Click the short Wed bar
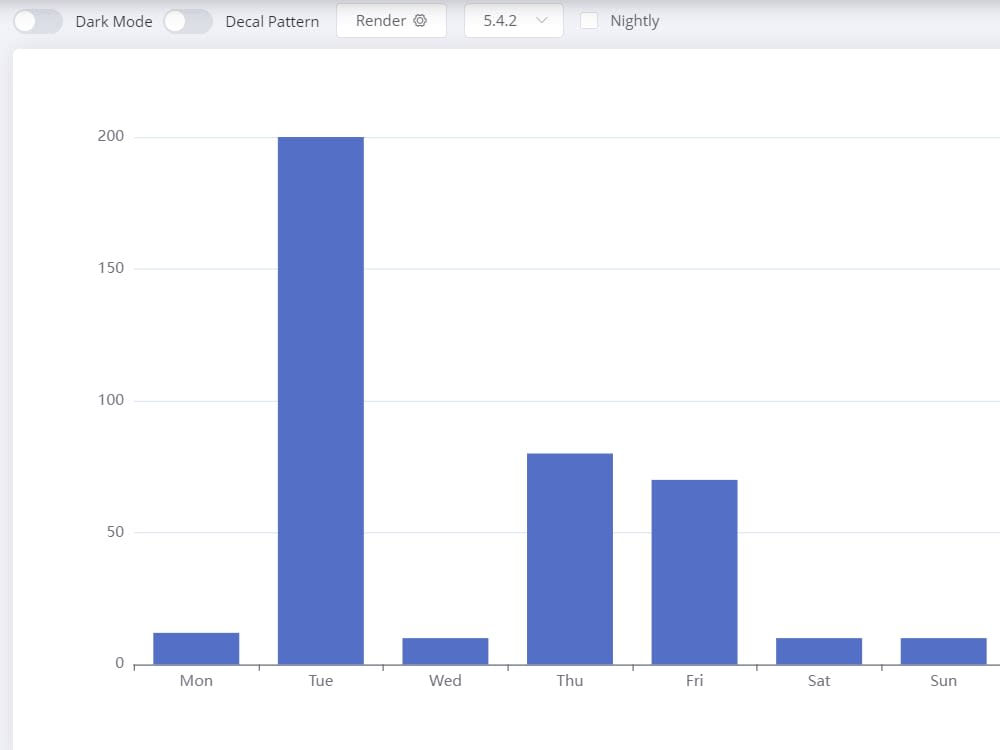The height and width of the screenshot is (750, 1000). point(445,650)
